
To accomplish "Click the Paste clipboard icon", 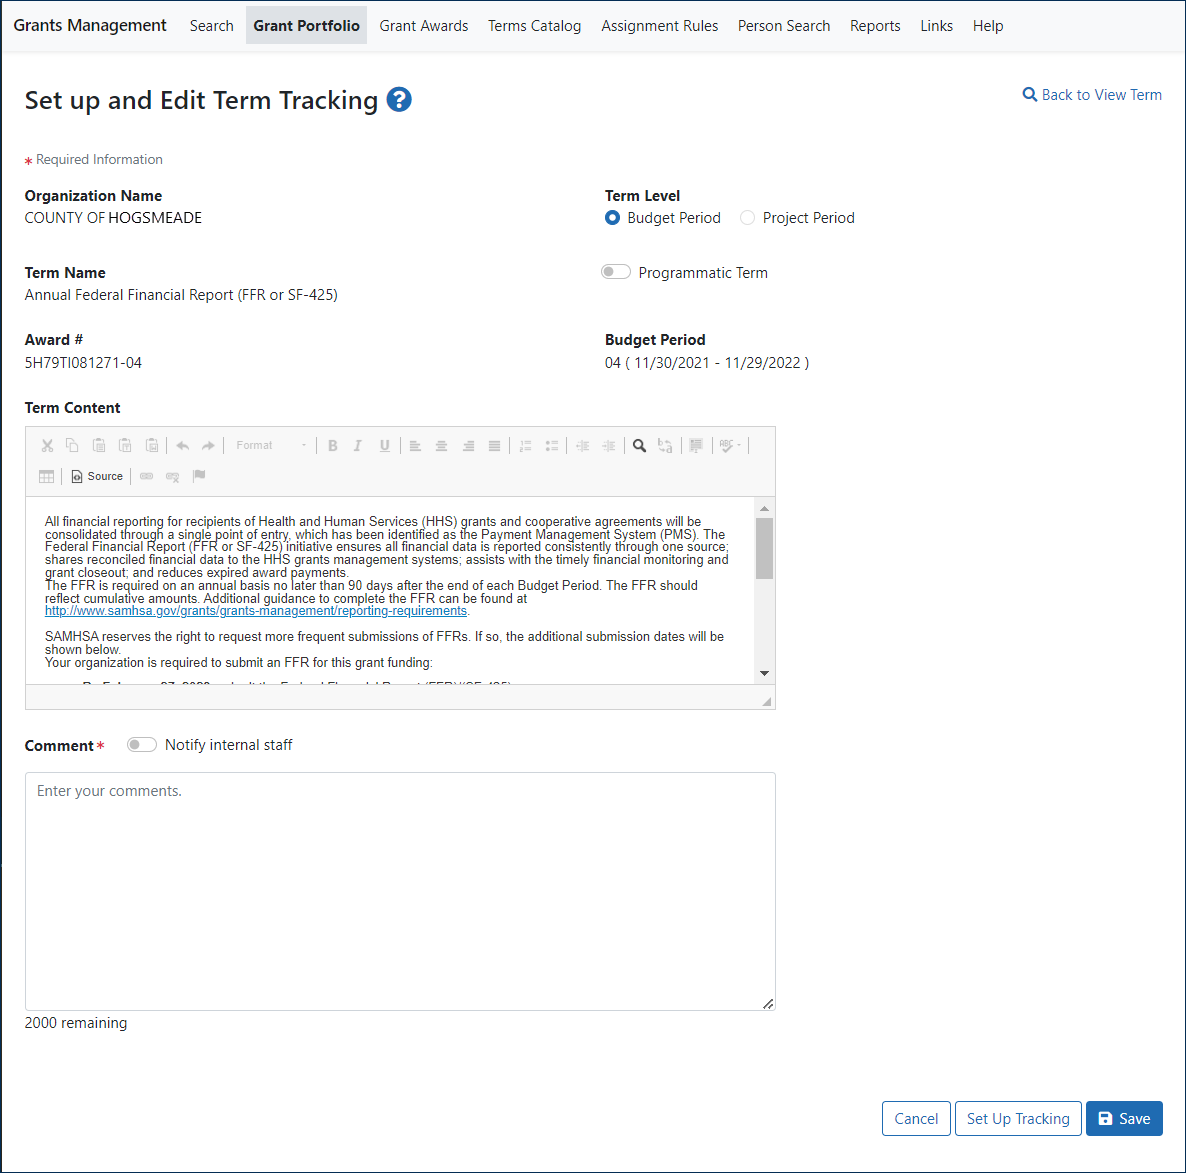I will [x=99, y=445].
